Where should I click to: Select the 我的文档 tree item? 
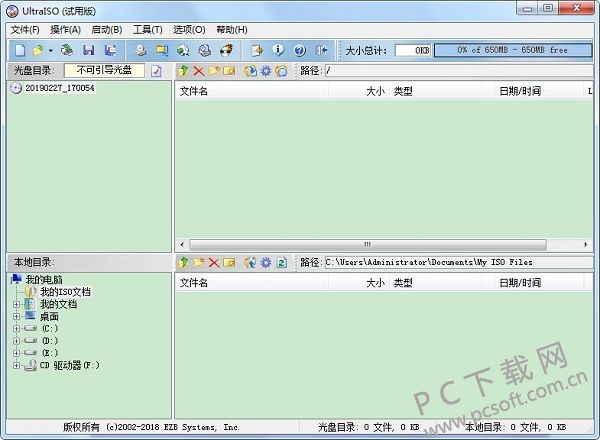tap(59, 305)
